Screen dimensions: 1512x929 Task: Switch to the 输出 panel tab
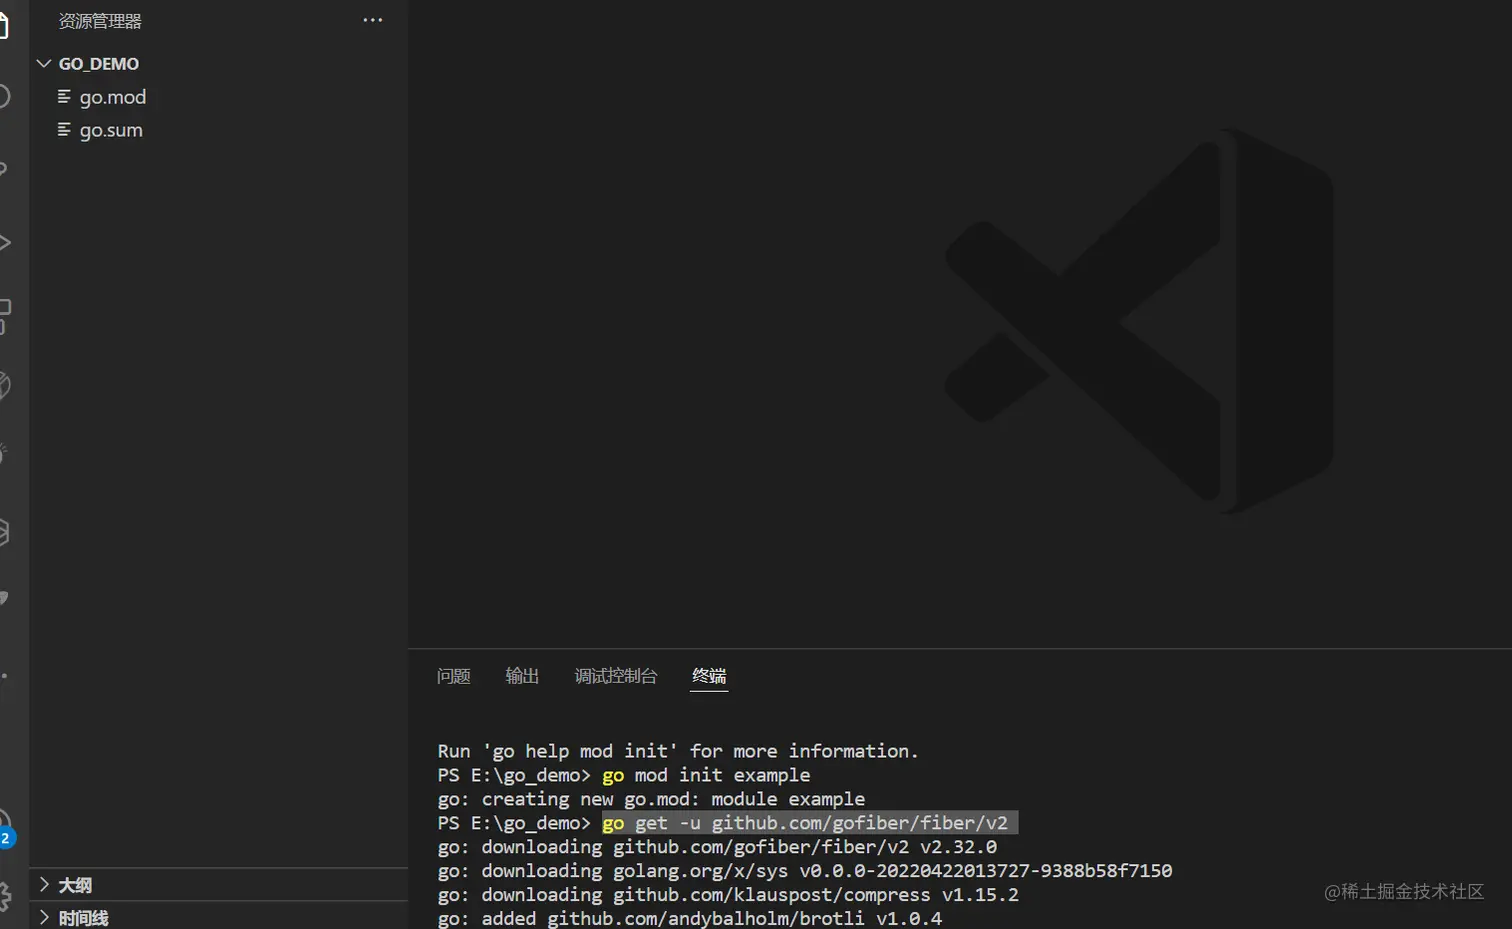tap(522, 676)
